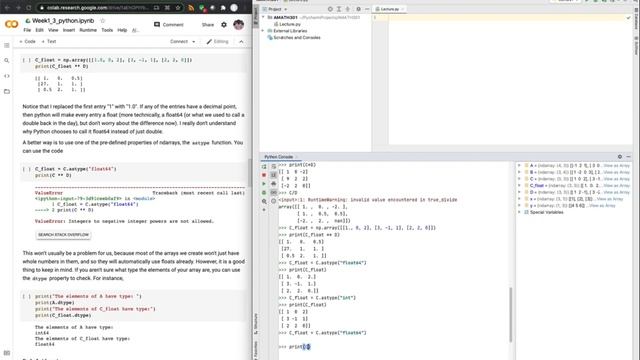This screenshot has width=640, height=360.
Task: Click the Share button in Colab
Action: click(208, 24)
